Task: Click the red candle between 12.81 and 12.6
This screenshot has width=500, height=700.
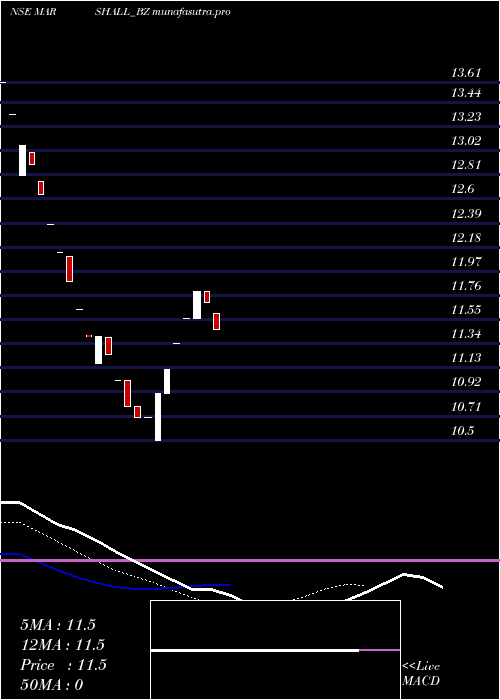Action: click(41, 188)
